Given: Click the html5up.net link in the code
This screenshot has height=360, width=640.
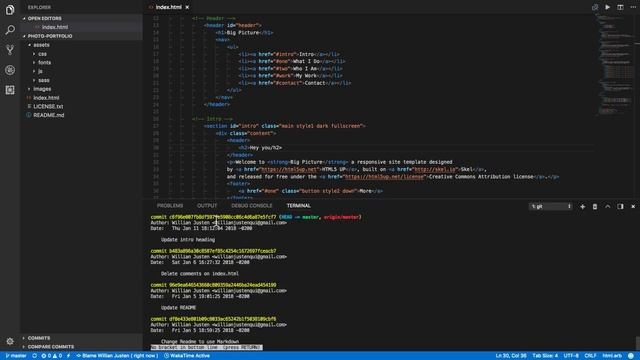Looking at the screenshot, I should tap(289, 169).
